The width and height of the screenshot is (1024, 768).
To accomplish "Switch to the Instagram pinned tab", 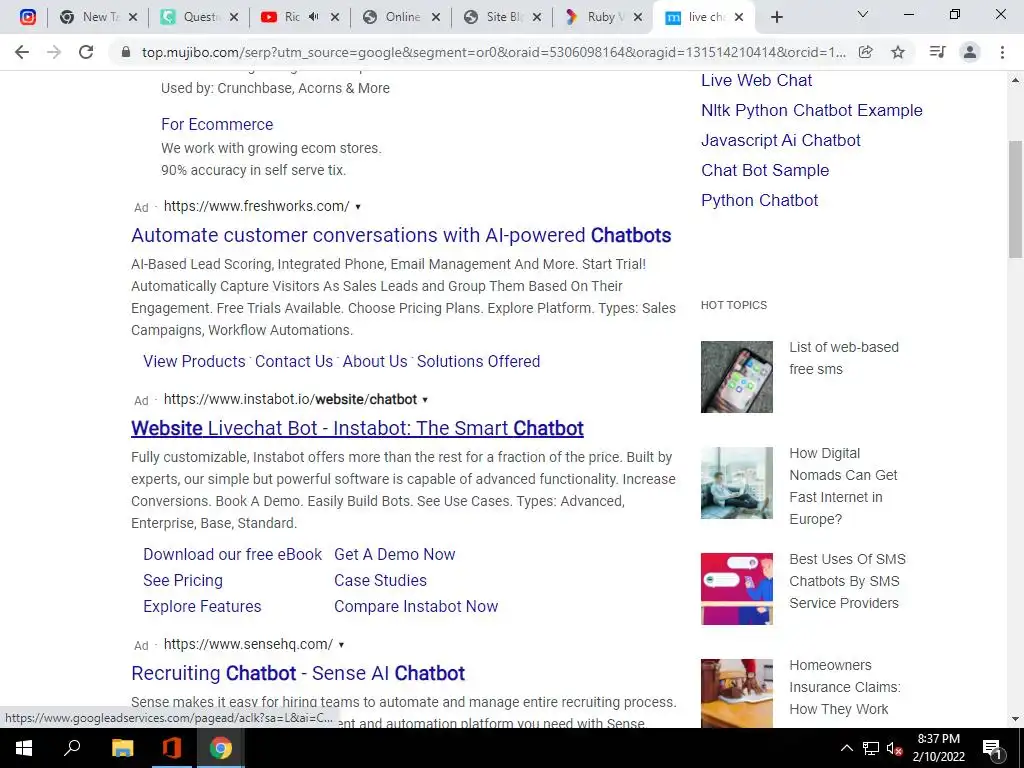I will [x=27, y=17].
